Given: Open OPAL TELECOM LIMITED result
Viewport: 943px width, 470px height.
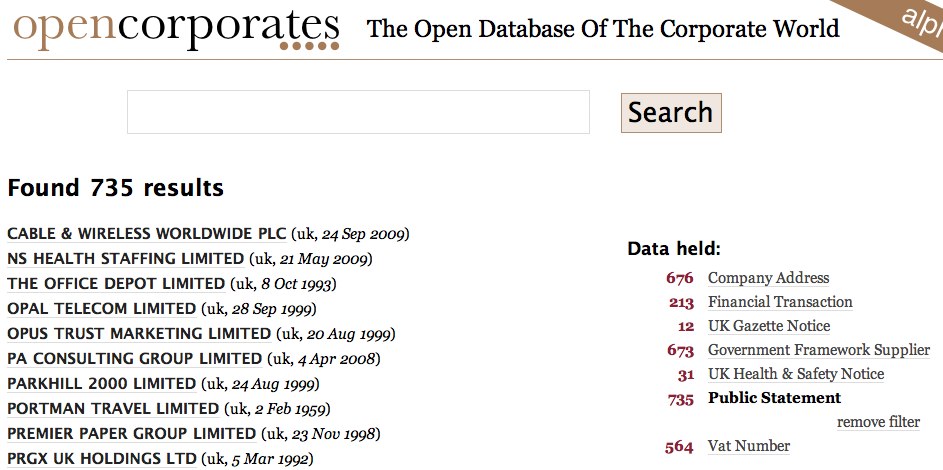Looking at the screenshot, I should (101, 309).
